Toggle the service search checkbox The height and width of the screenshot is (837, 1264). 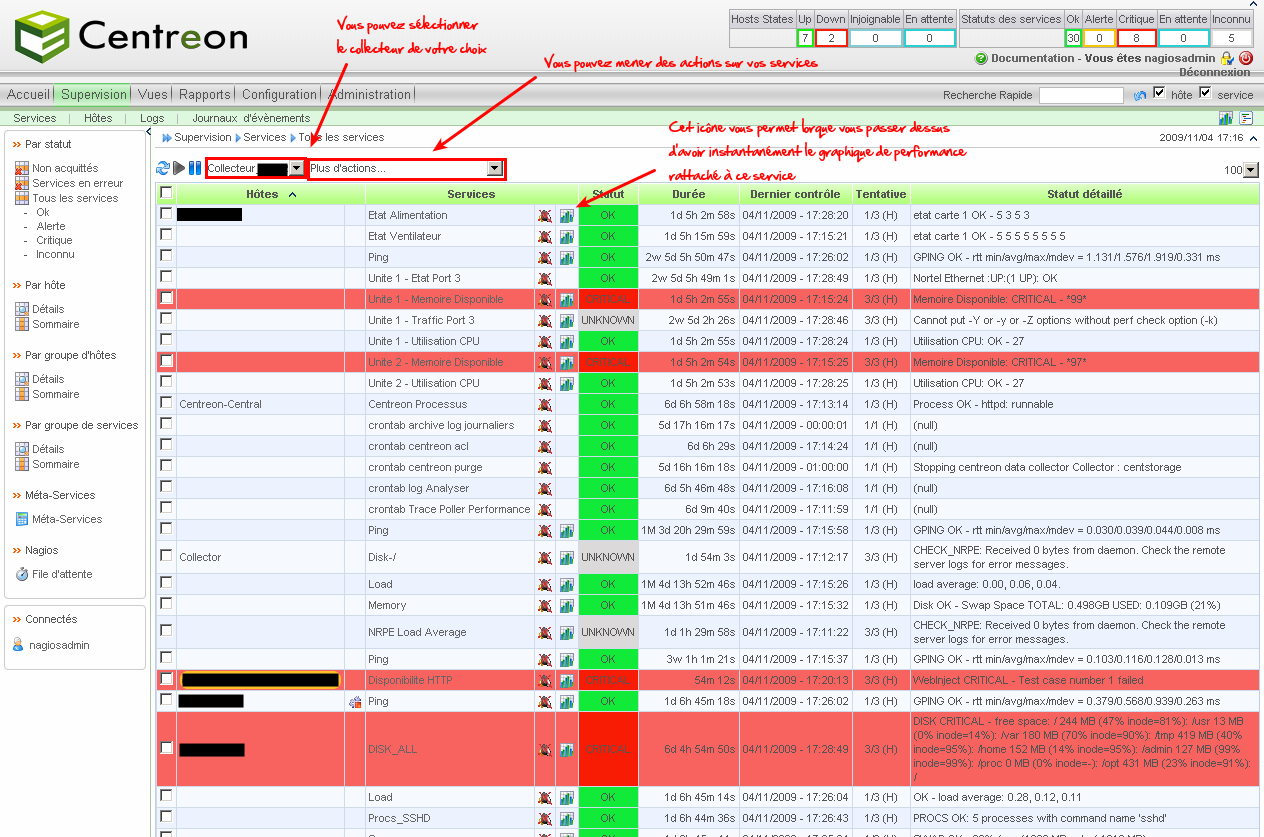(x=1205, y=93)
